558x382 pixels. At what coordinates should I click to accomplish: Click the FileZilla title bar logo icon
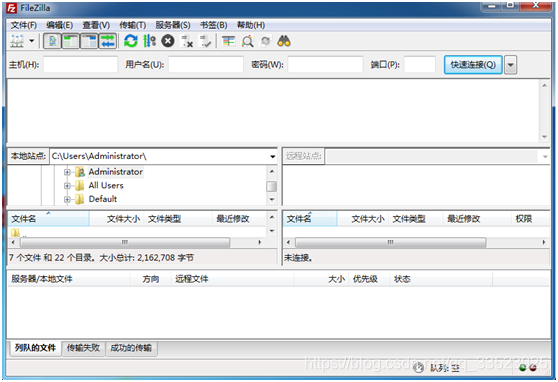click(12, 8)
